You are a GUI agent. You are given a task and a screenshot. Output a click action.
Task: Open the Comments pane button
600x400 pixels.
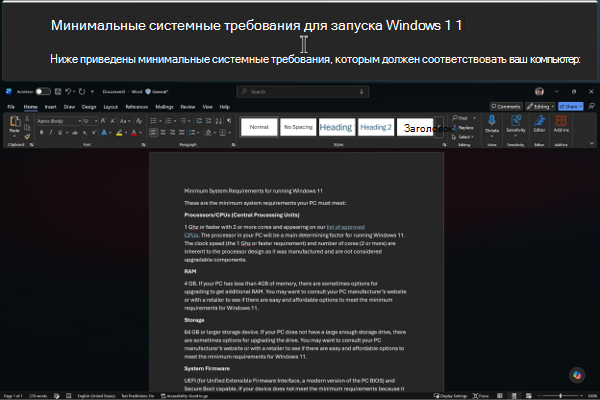coord(506,106)
